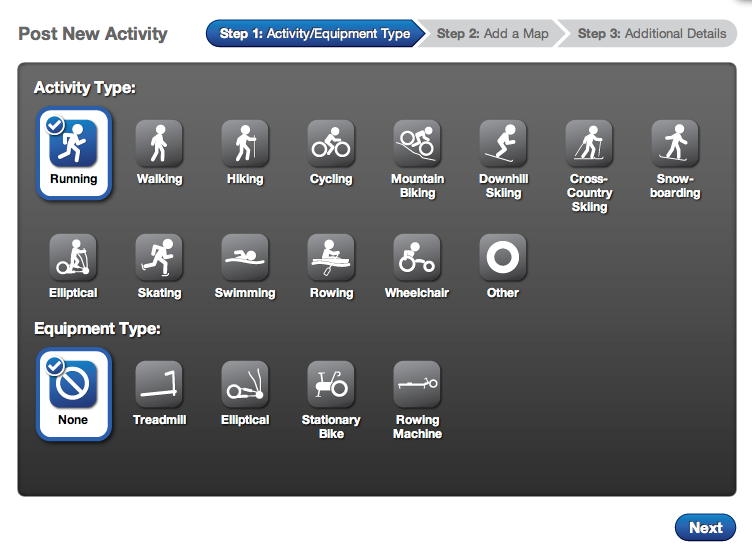Click the Activity Type: label
This screenshot has width=752, height=554.
point(85,88)
